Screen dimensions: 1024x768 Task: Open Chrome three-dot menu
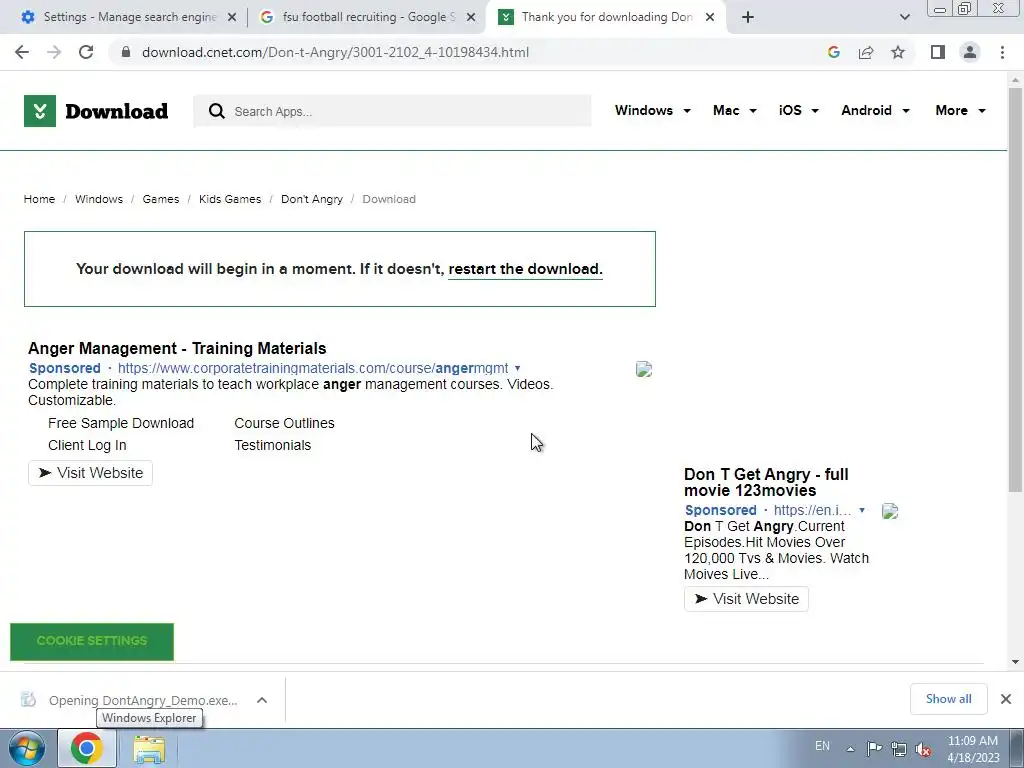(x=1002, y=52)
